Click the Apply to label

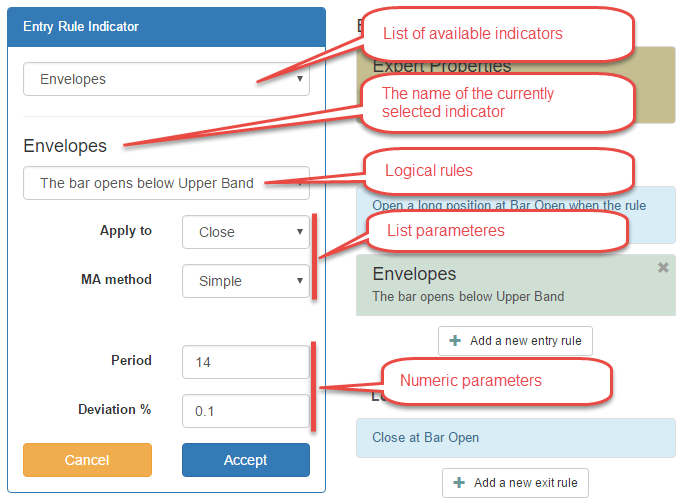click(126, 231)
